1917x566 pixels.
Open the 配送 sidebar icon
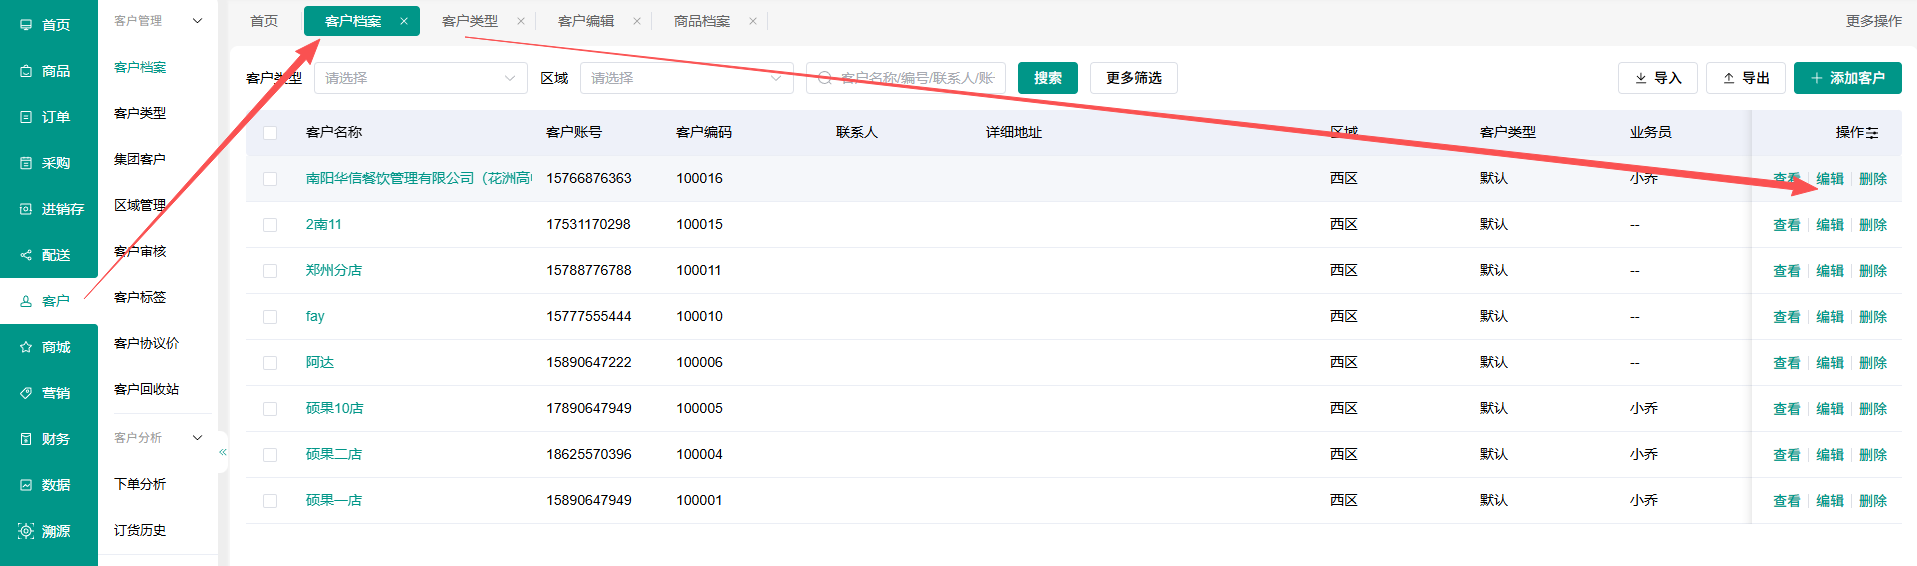coord(26,255)
